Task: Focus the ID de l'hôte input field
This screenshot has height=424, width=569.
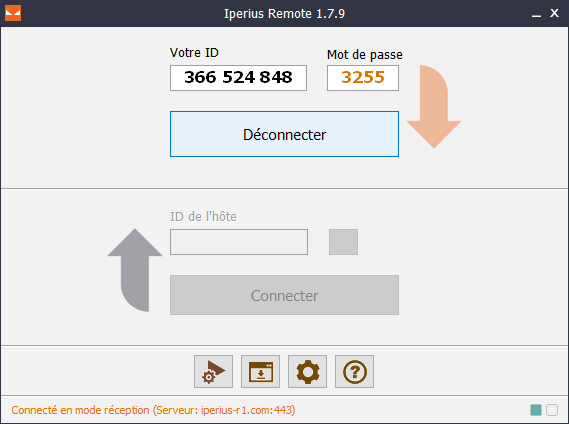Action: click(239, 242)
